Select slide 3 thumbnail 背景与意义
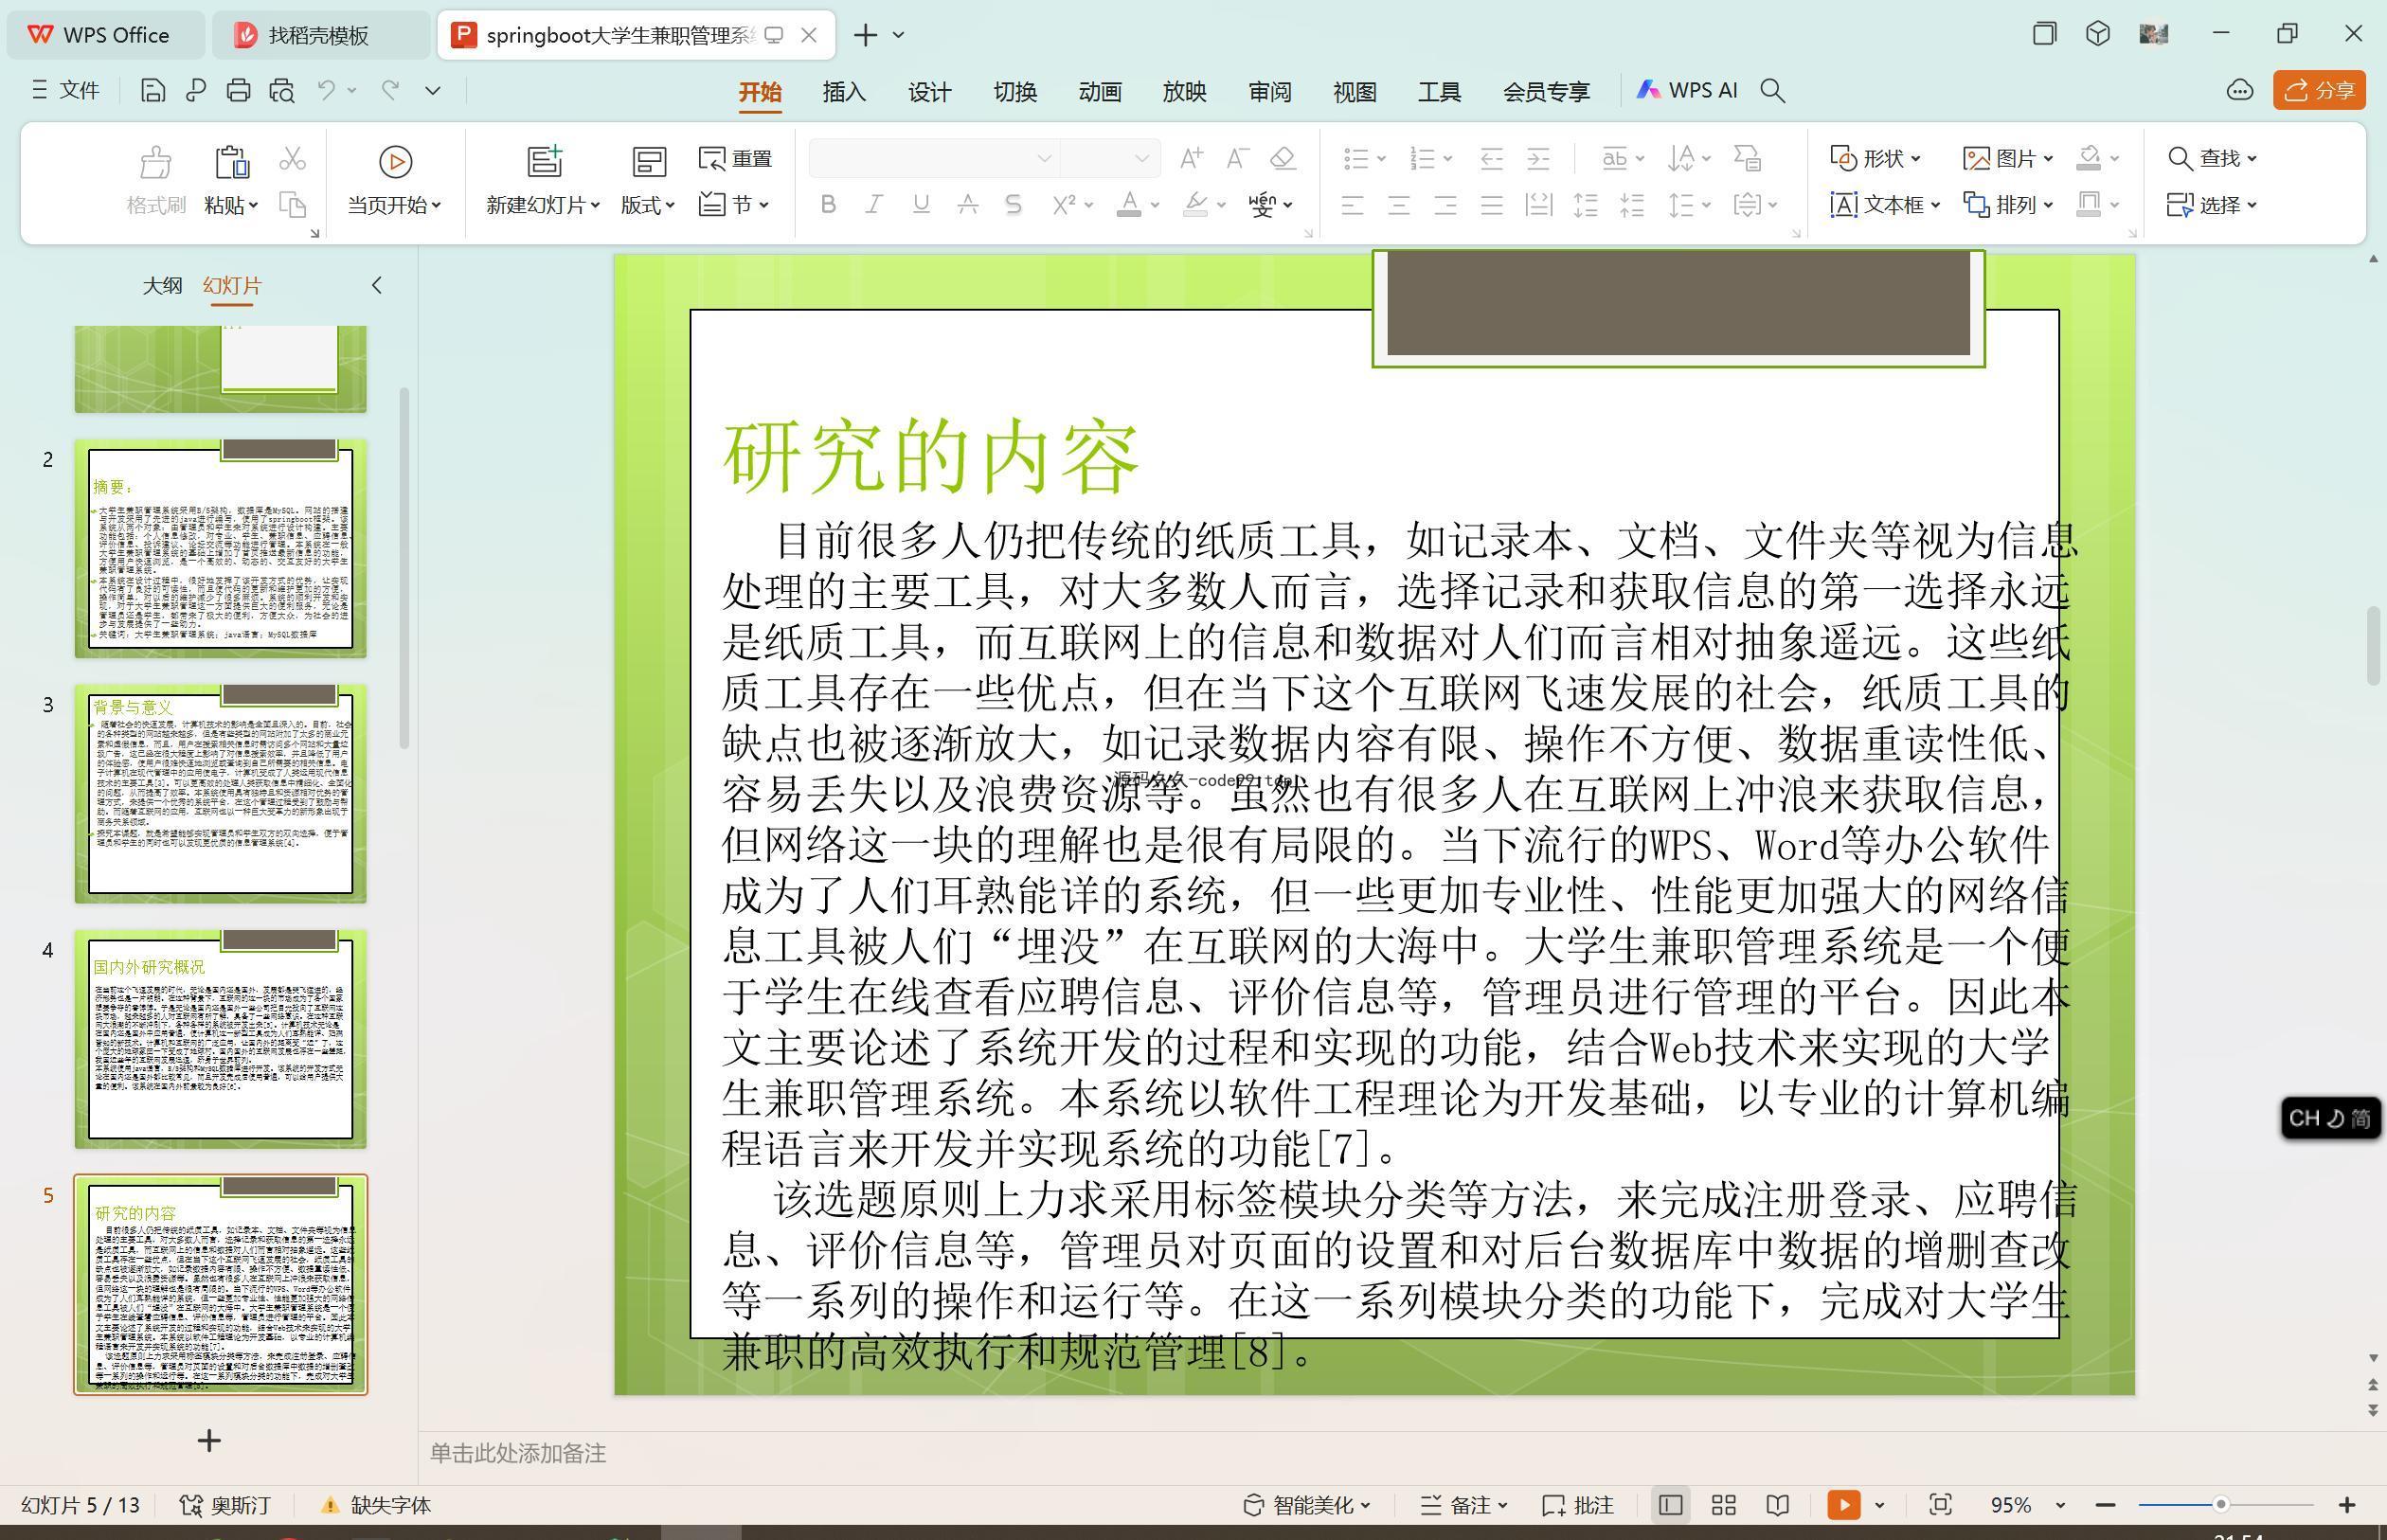 pos(221,794)
